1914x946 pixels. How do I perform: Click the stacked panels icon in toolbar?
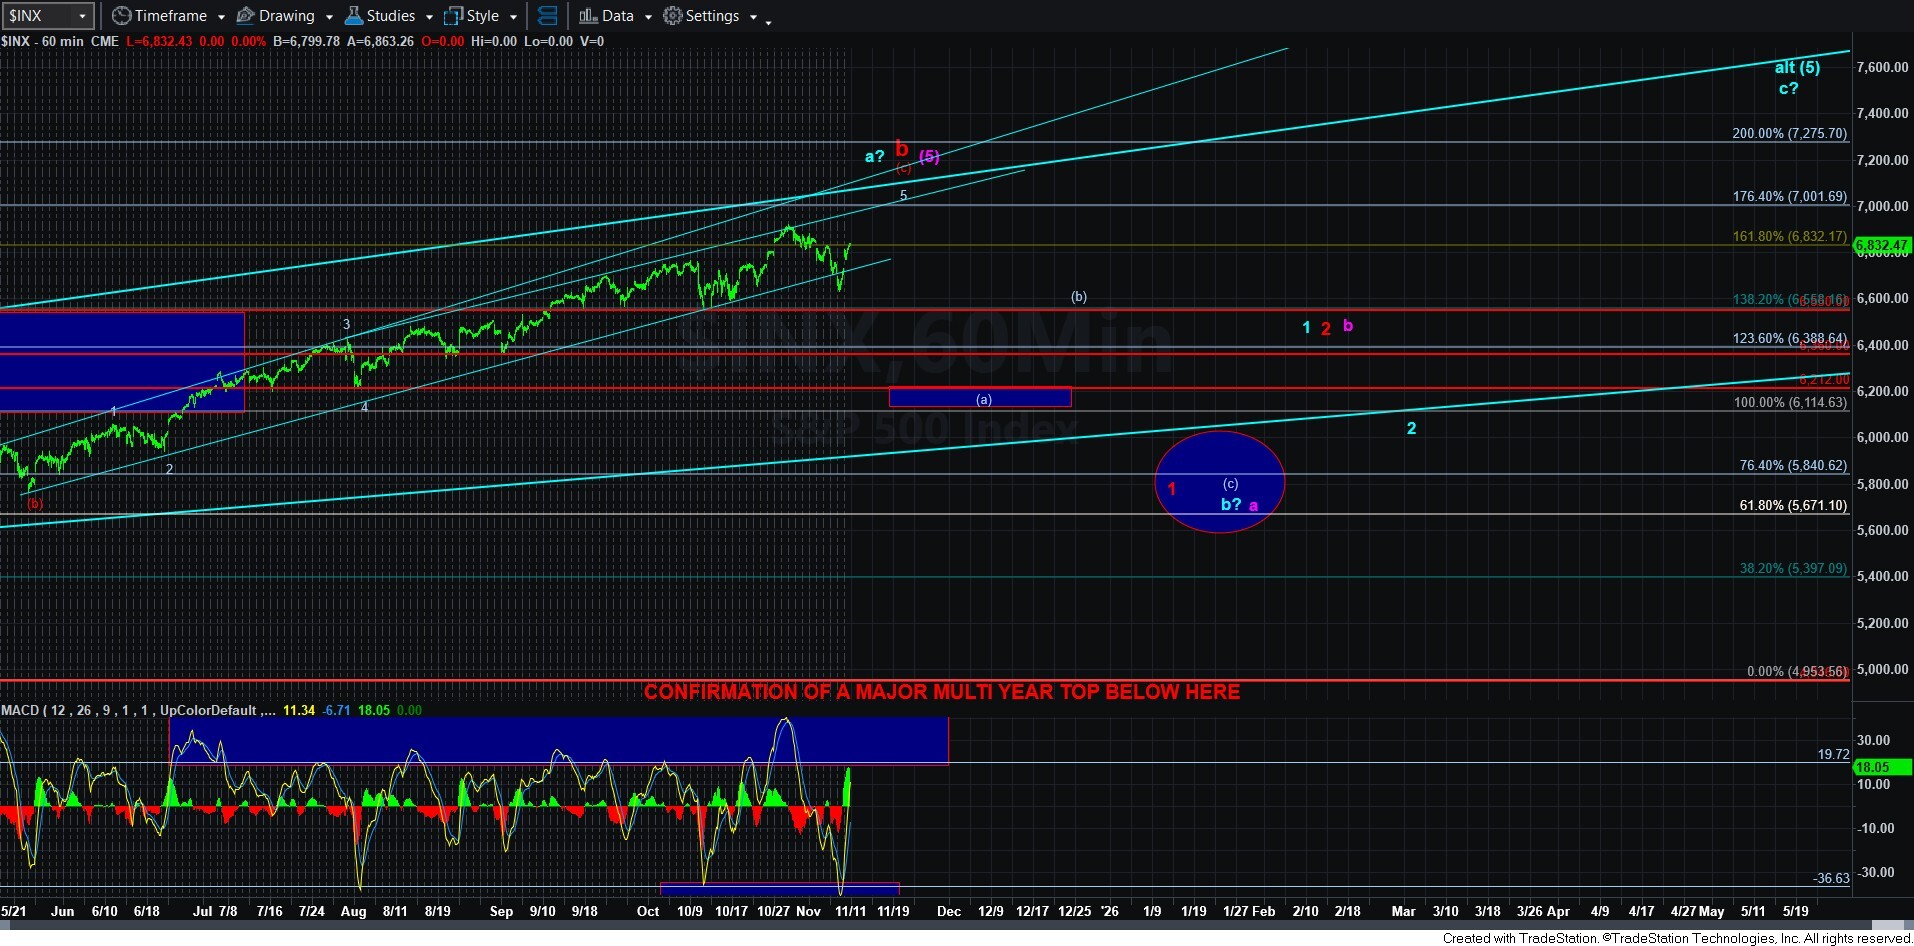(547, 16)
